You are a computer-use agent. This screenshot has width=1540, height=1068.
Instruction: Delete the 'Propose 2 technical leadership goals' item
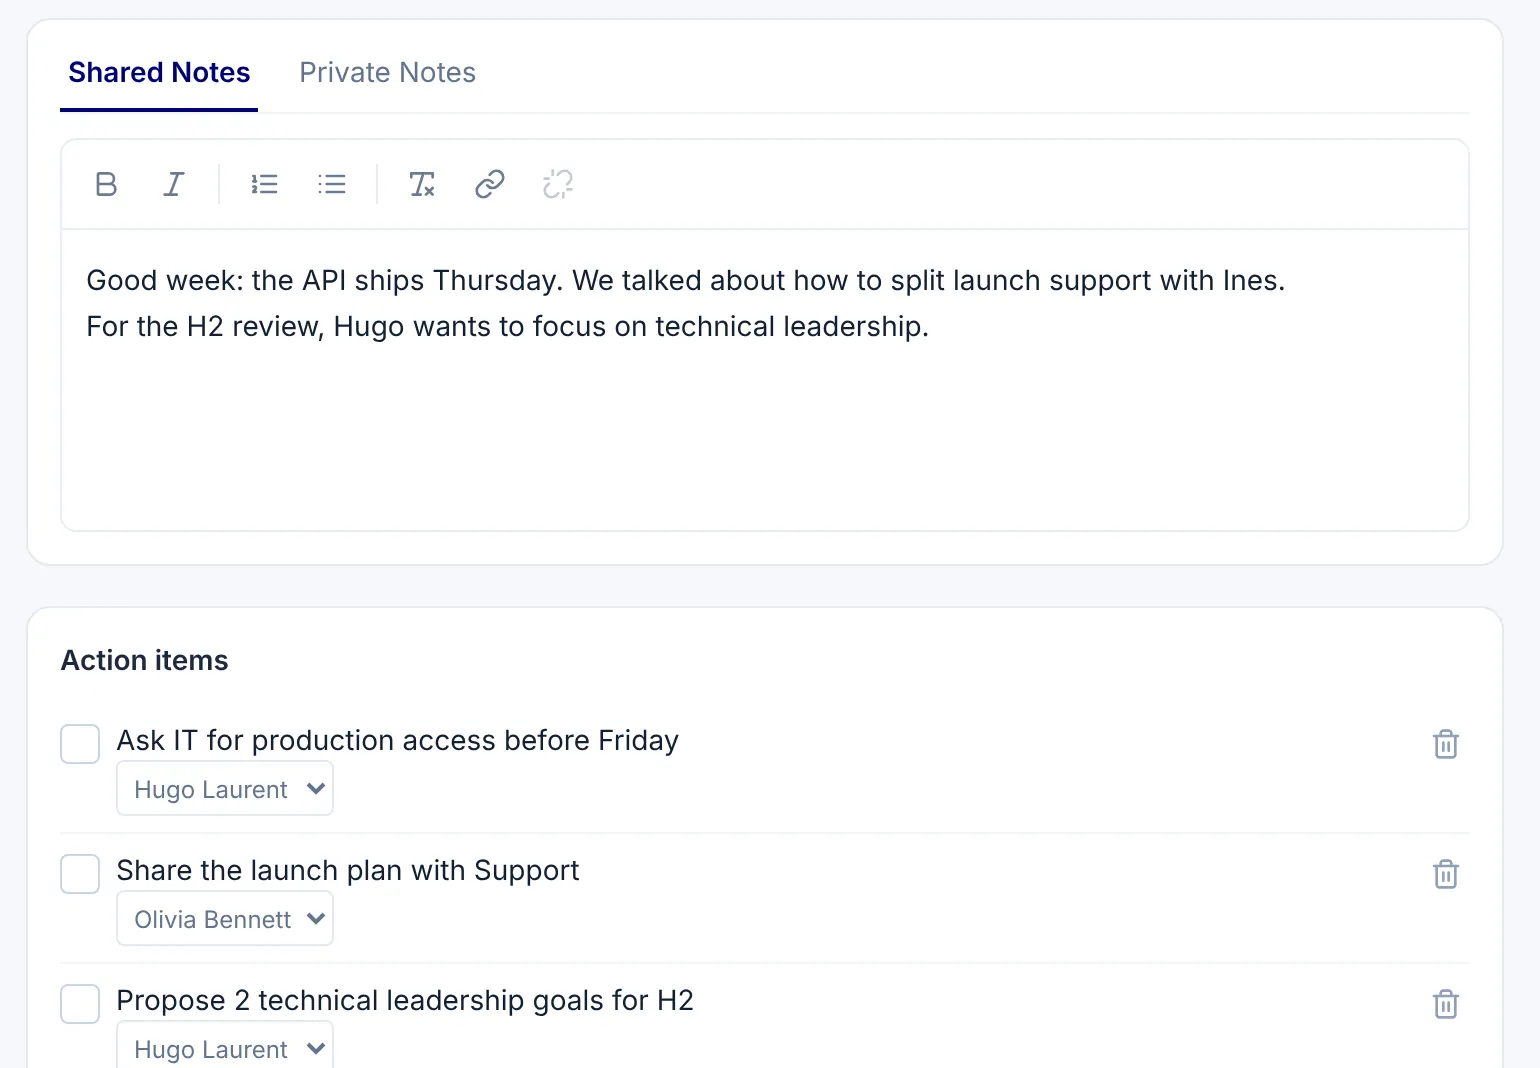click(x=1446, y=1004)
